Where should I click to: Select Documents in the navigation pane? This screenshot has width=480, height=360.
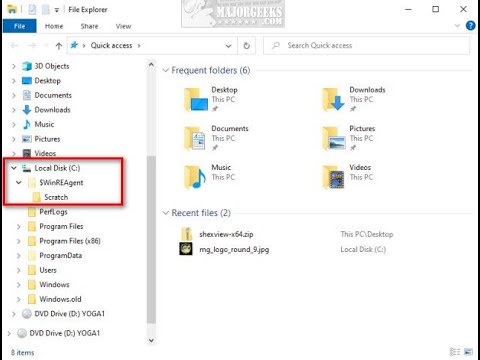click(x=53, y=95)
